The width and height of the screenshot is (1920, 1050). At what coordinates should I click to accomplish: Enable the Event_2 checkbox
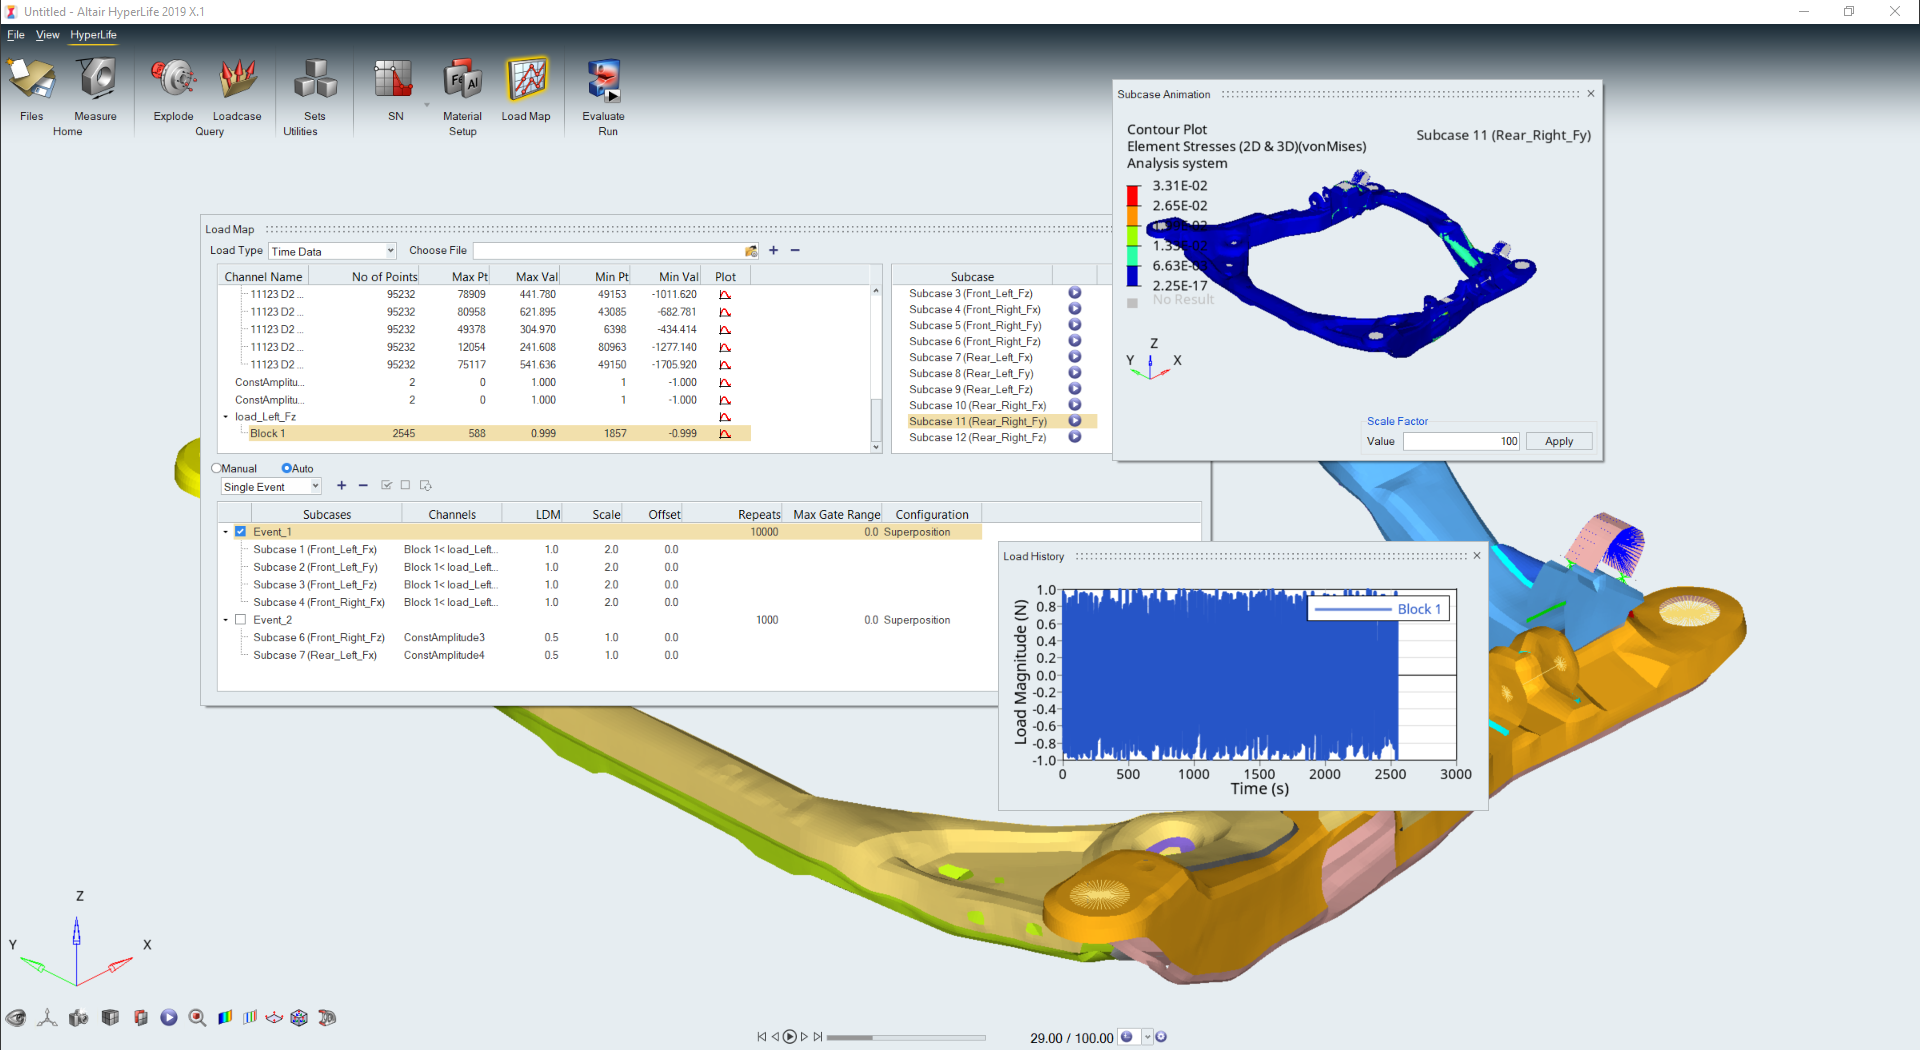click(x=241, y=620)
